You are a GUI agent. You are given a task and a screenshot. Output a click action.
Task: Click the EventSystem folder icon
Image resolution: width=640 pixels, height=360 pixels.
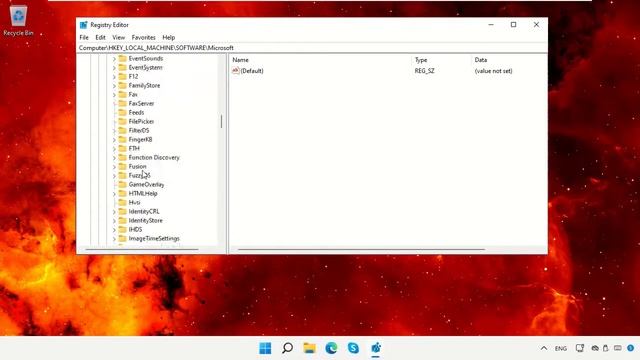pos(122,67)
